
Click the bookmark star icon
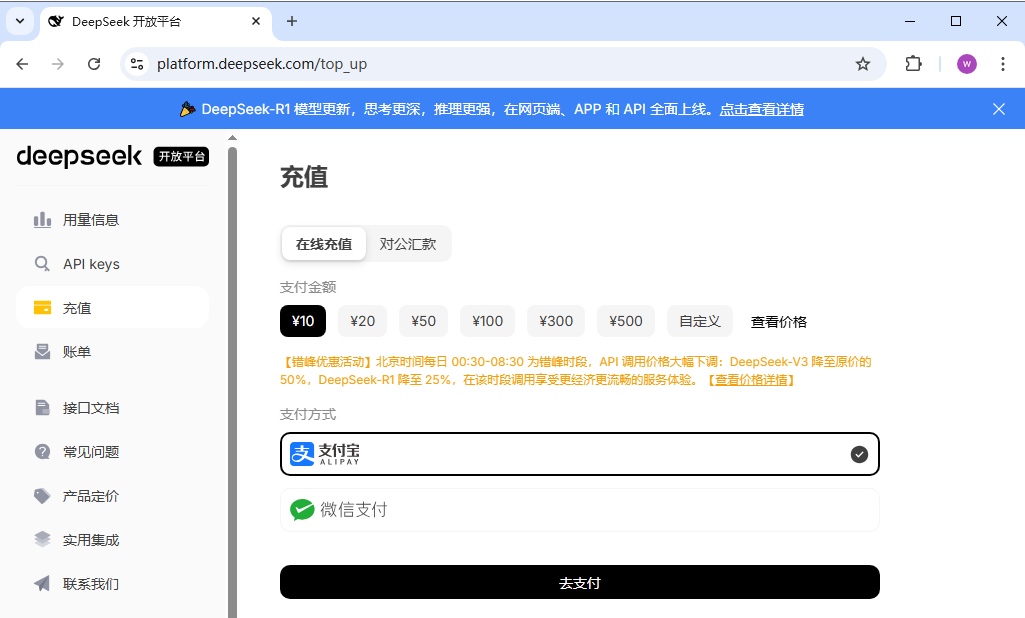863,64
